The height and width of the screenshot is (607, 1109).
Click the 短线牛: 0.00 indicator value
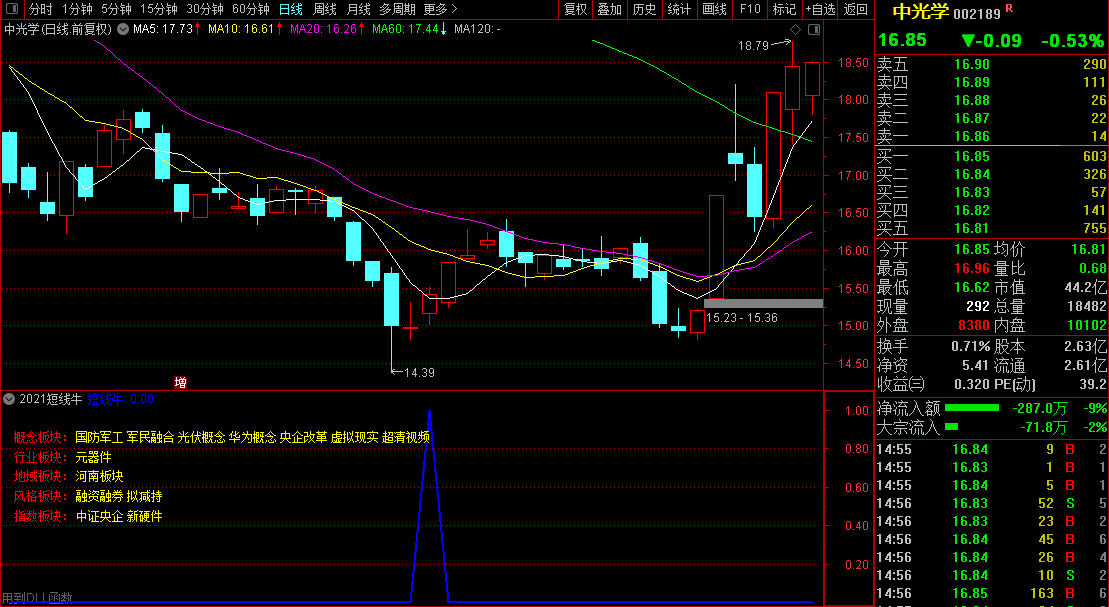pyautogui.click(x=120, y=399)
